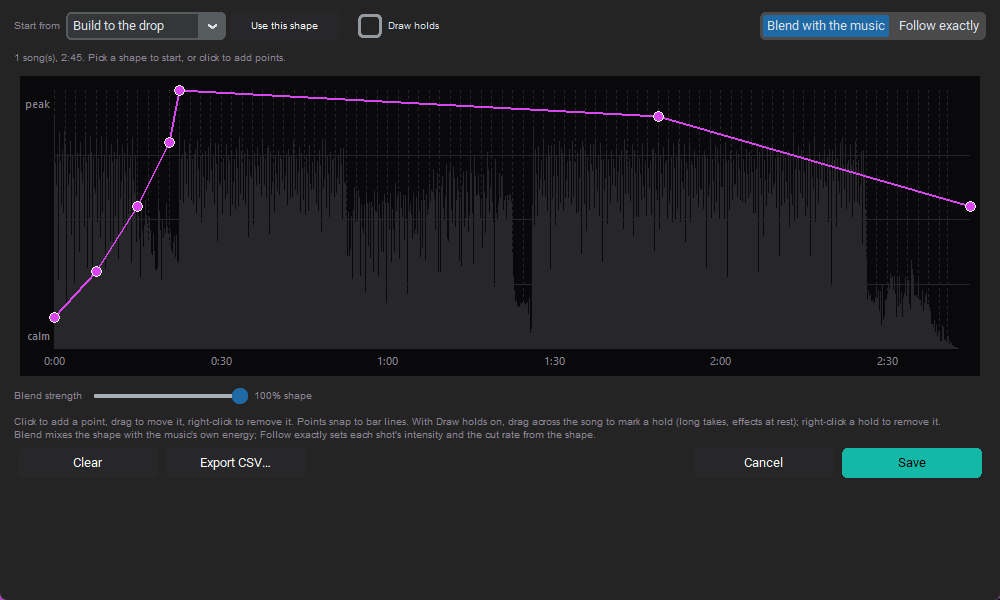Click the 0:30 time label
Screen dimensions: 1000x600
click(x=221, y=362)
